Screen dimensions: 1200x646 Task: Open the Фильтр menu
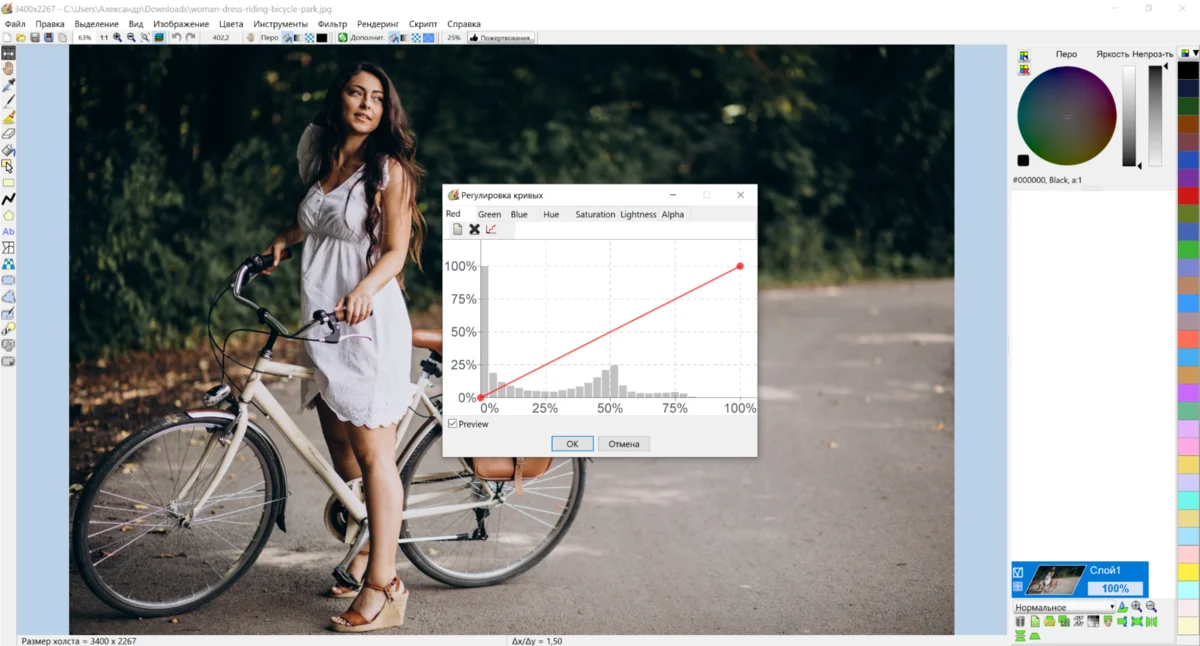click(x=331, y=24)
